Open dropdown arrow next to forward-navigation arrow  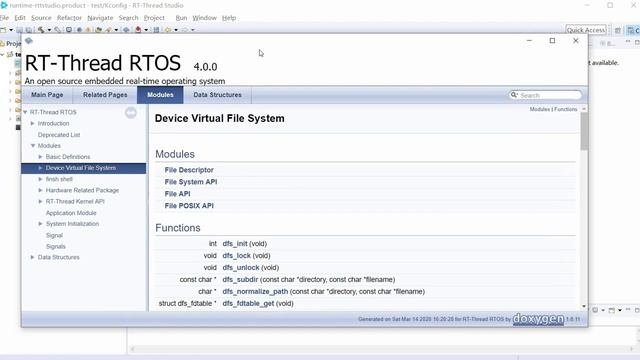click(193, 30)
